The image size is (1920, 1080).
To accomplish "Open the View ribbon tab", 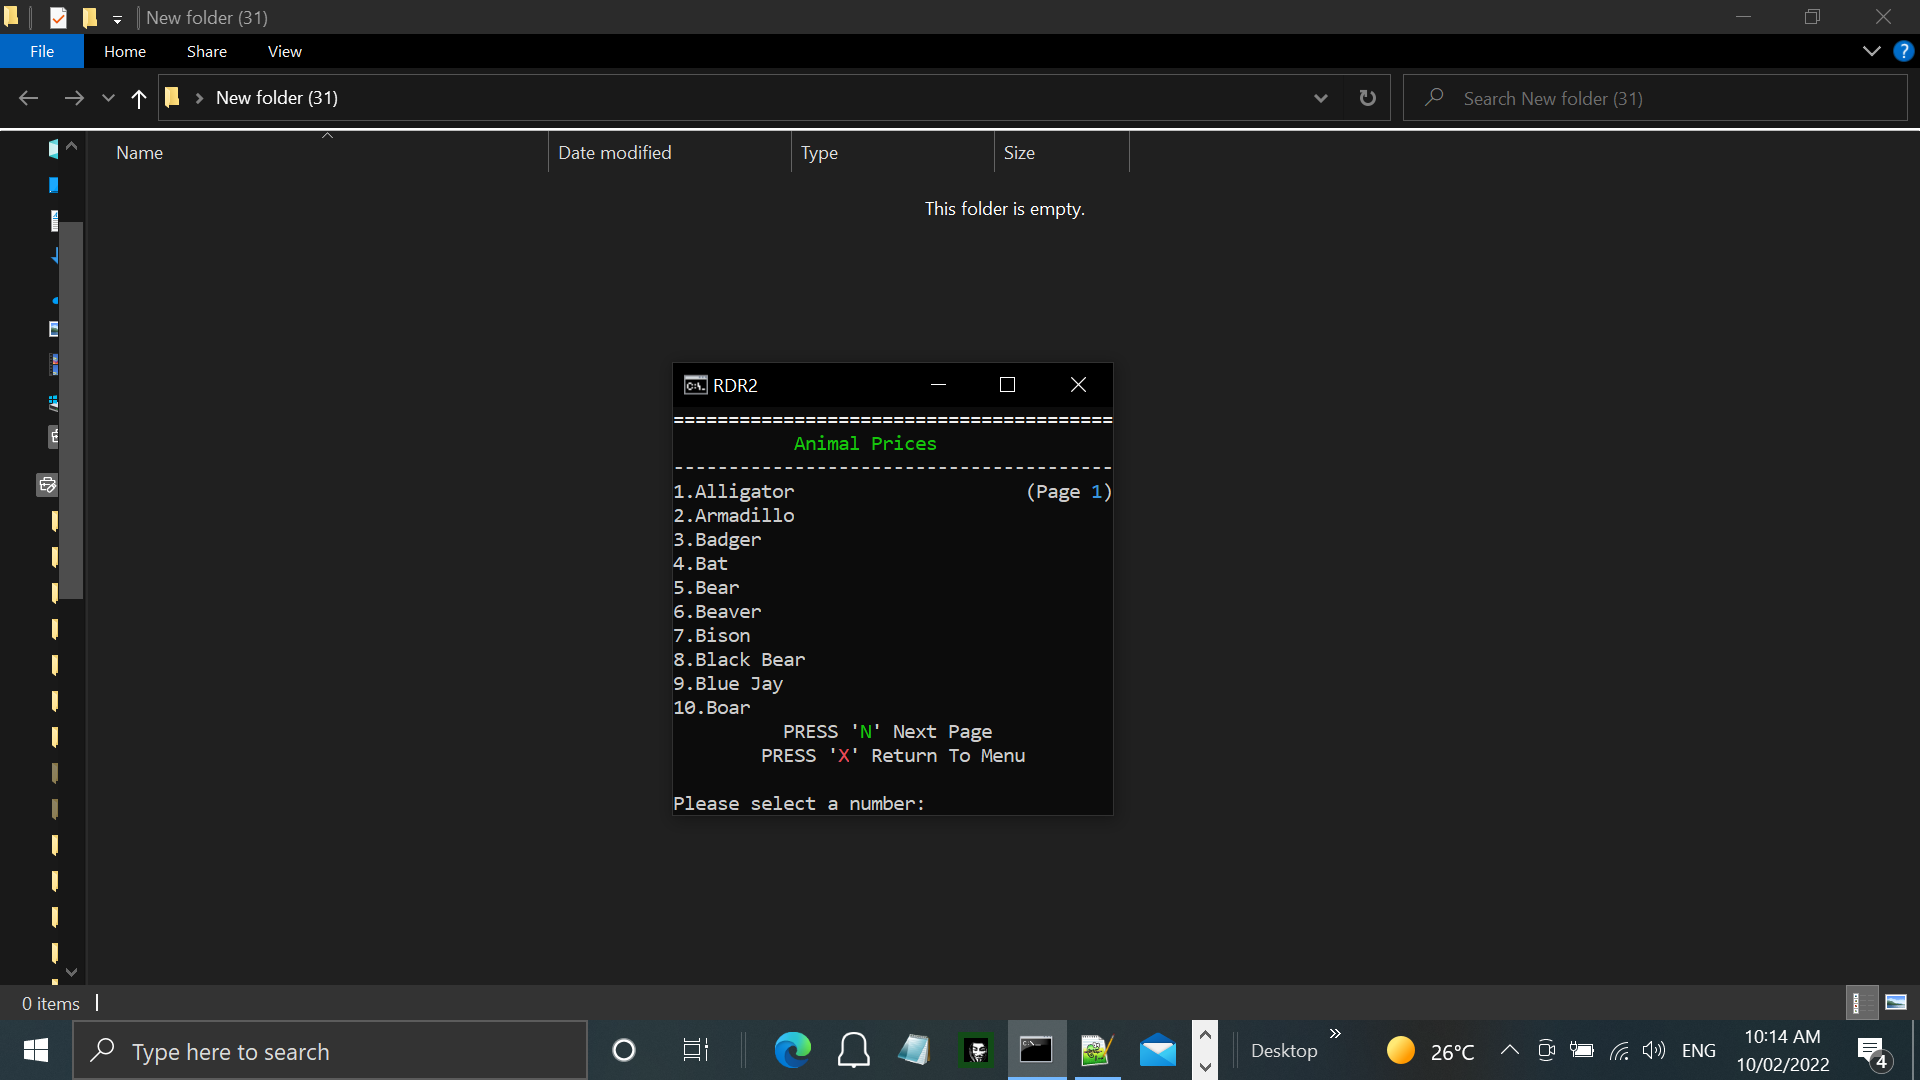I will click(284, 51).
